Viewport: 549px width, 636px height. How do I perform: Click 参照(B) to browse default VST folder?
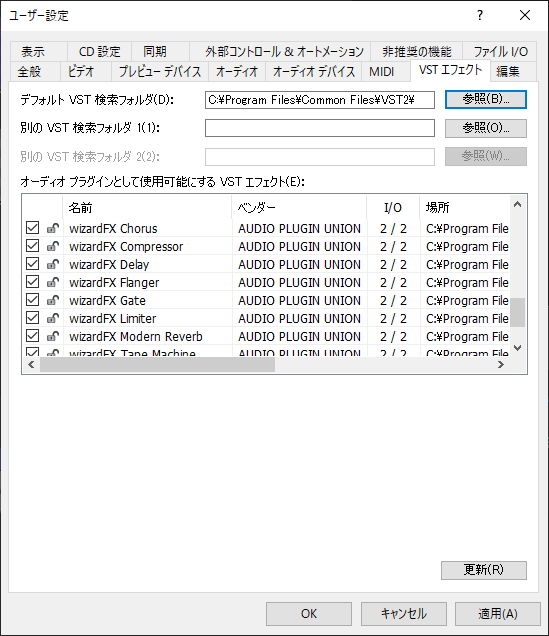coord(486,99)
